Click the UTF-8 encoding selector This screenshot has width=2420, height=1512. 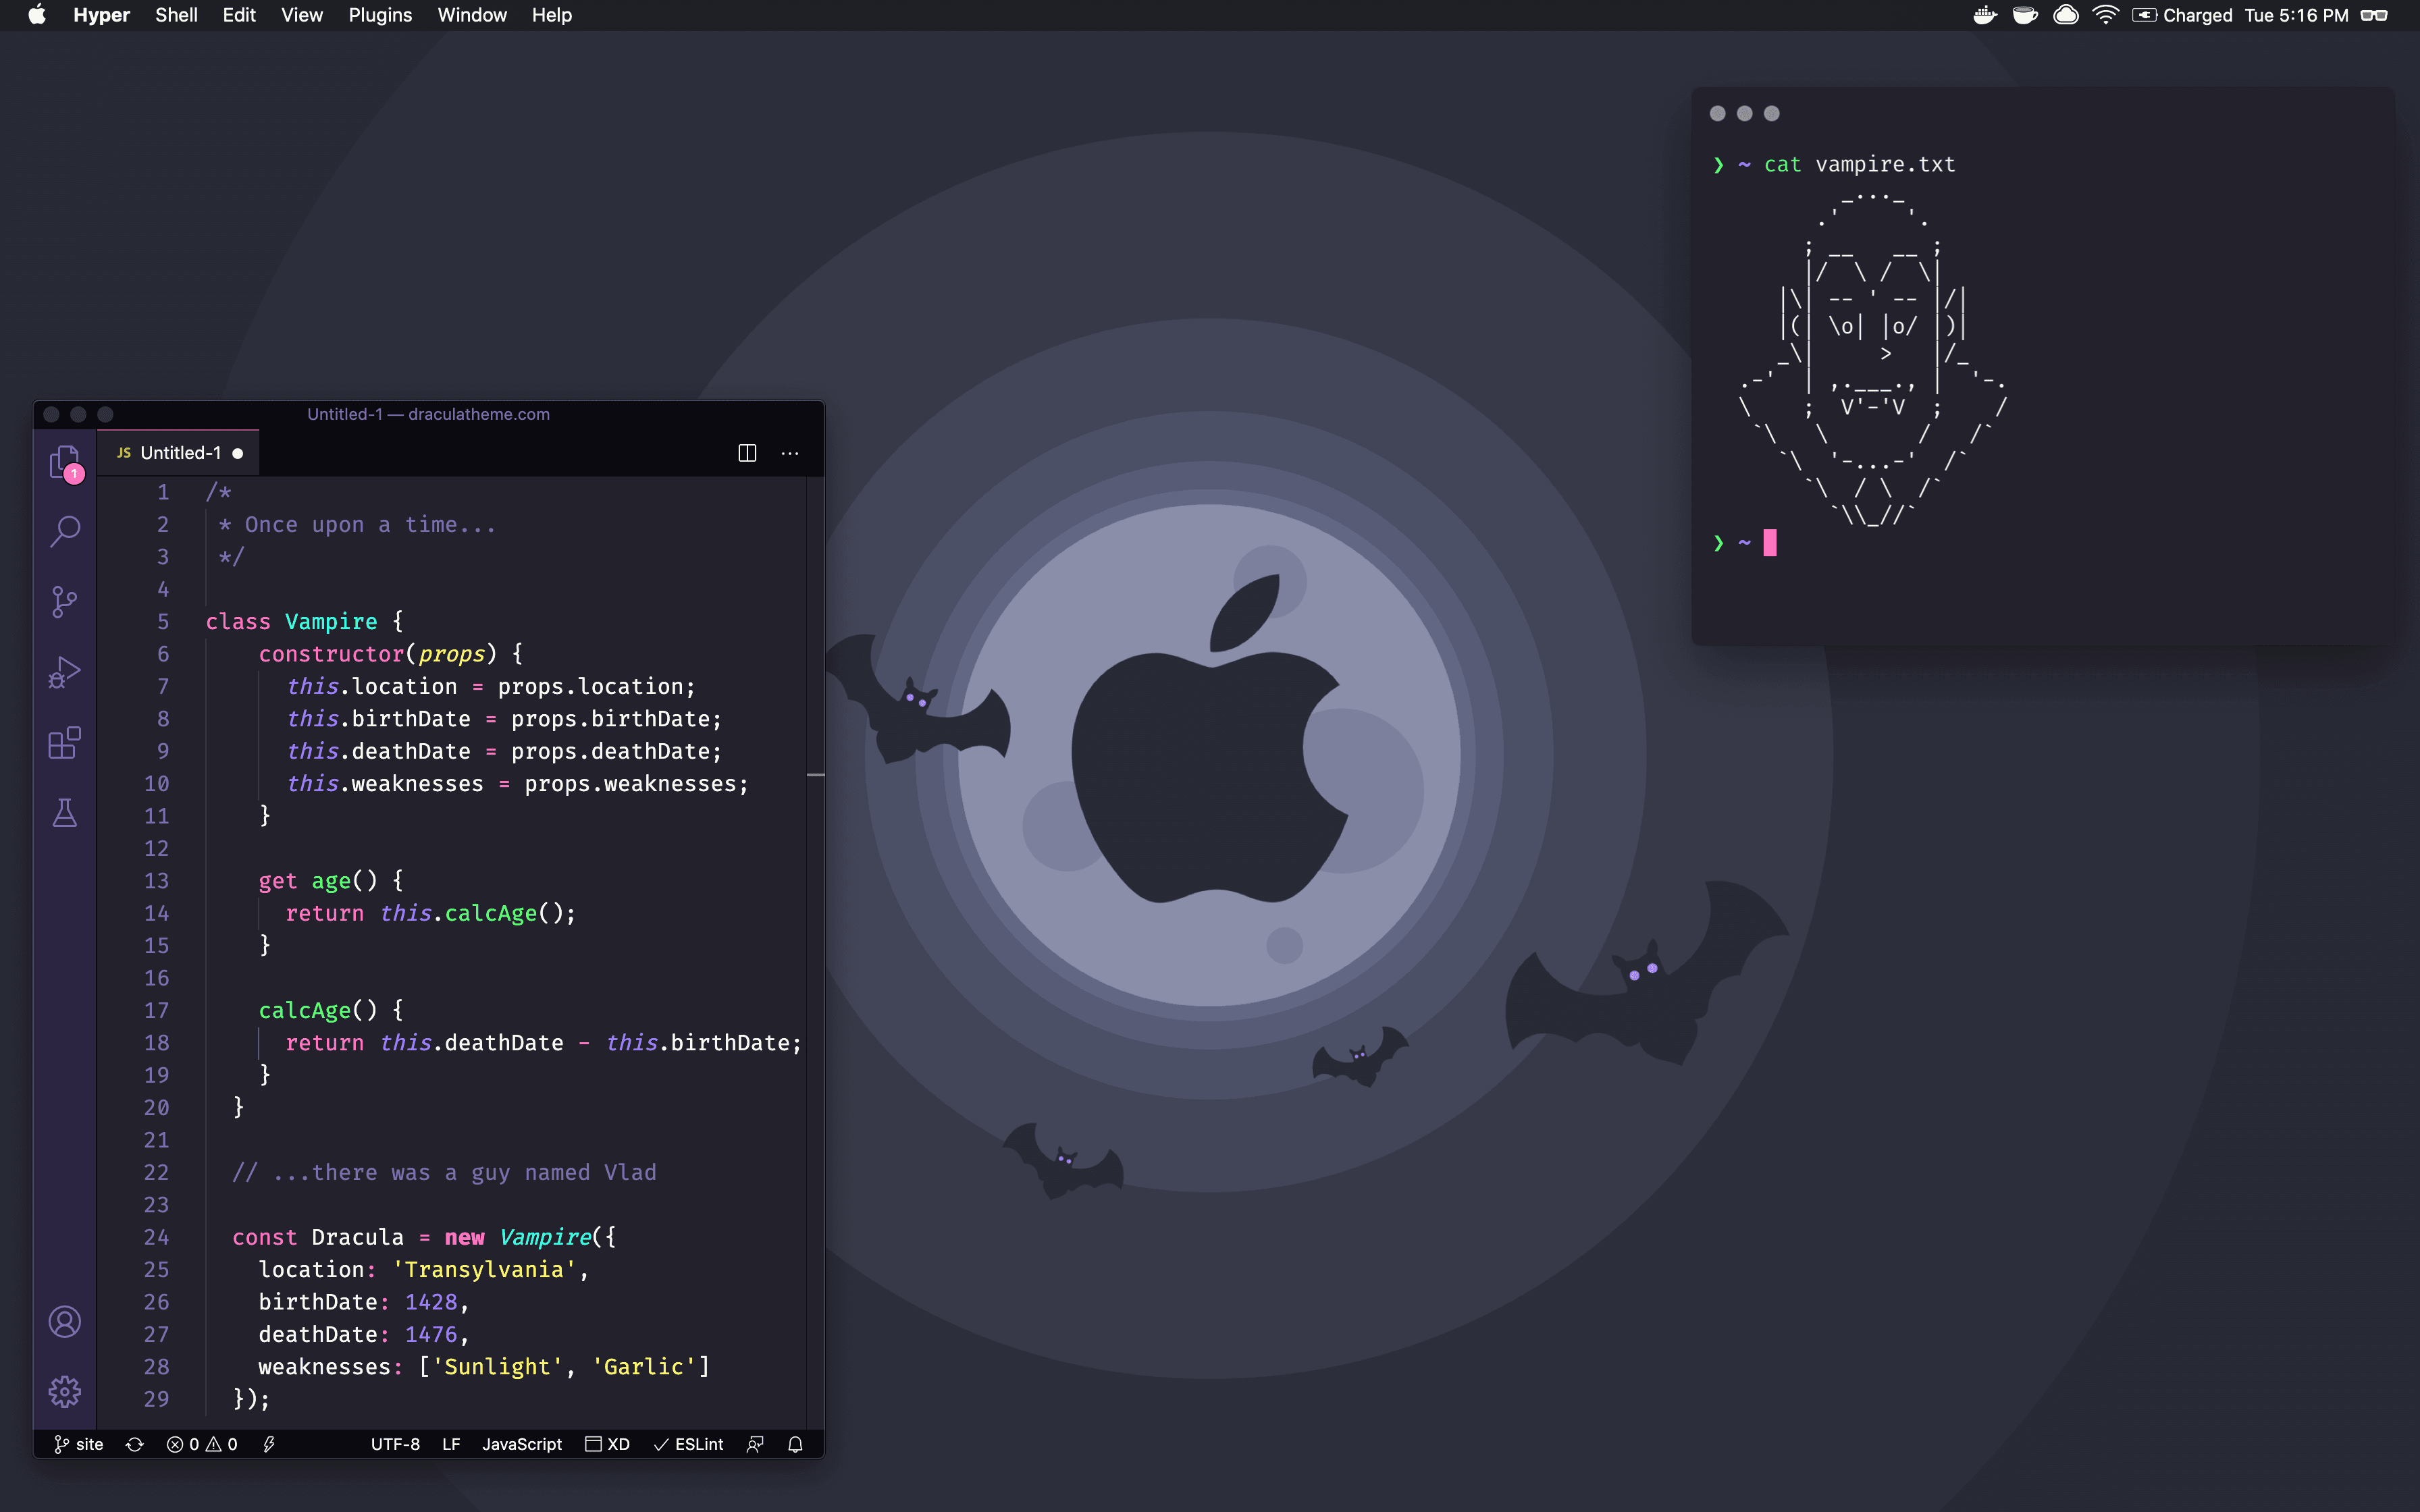click(x=395, y=1444)
